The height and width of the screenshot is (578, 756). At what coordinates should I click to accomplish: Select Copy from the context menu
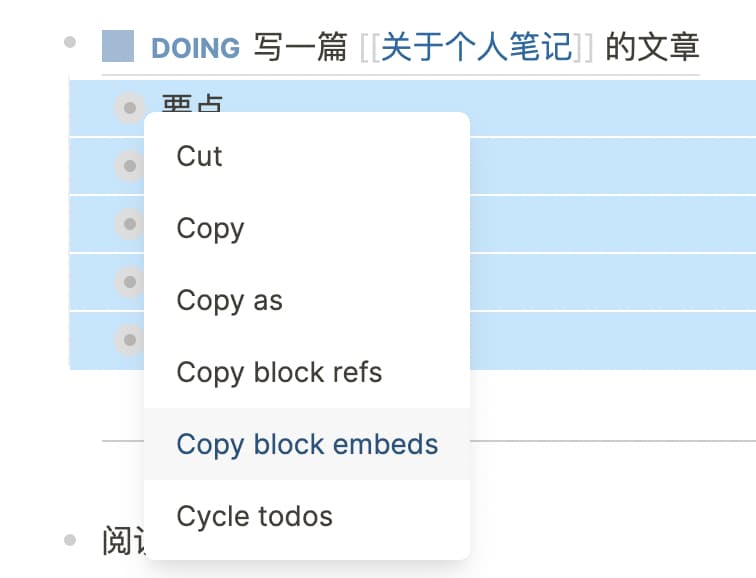[x=210, y=228]
